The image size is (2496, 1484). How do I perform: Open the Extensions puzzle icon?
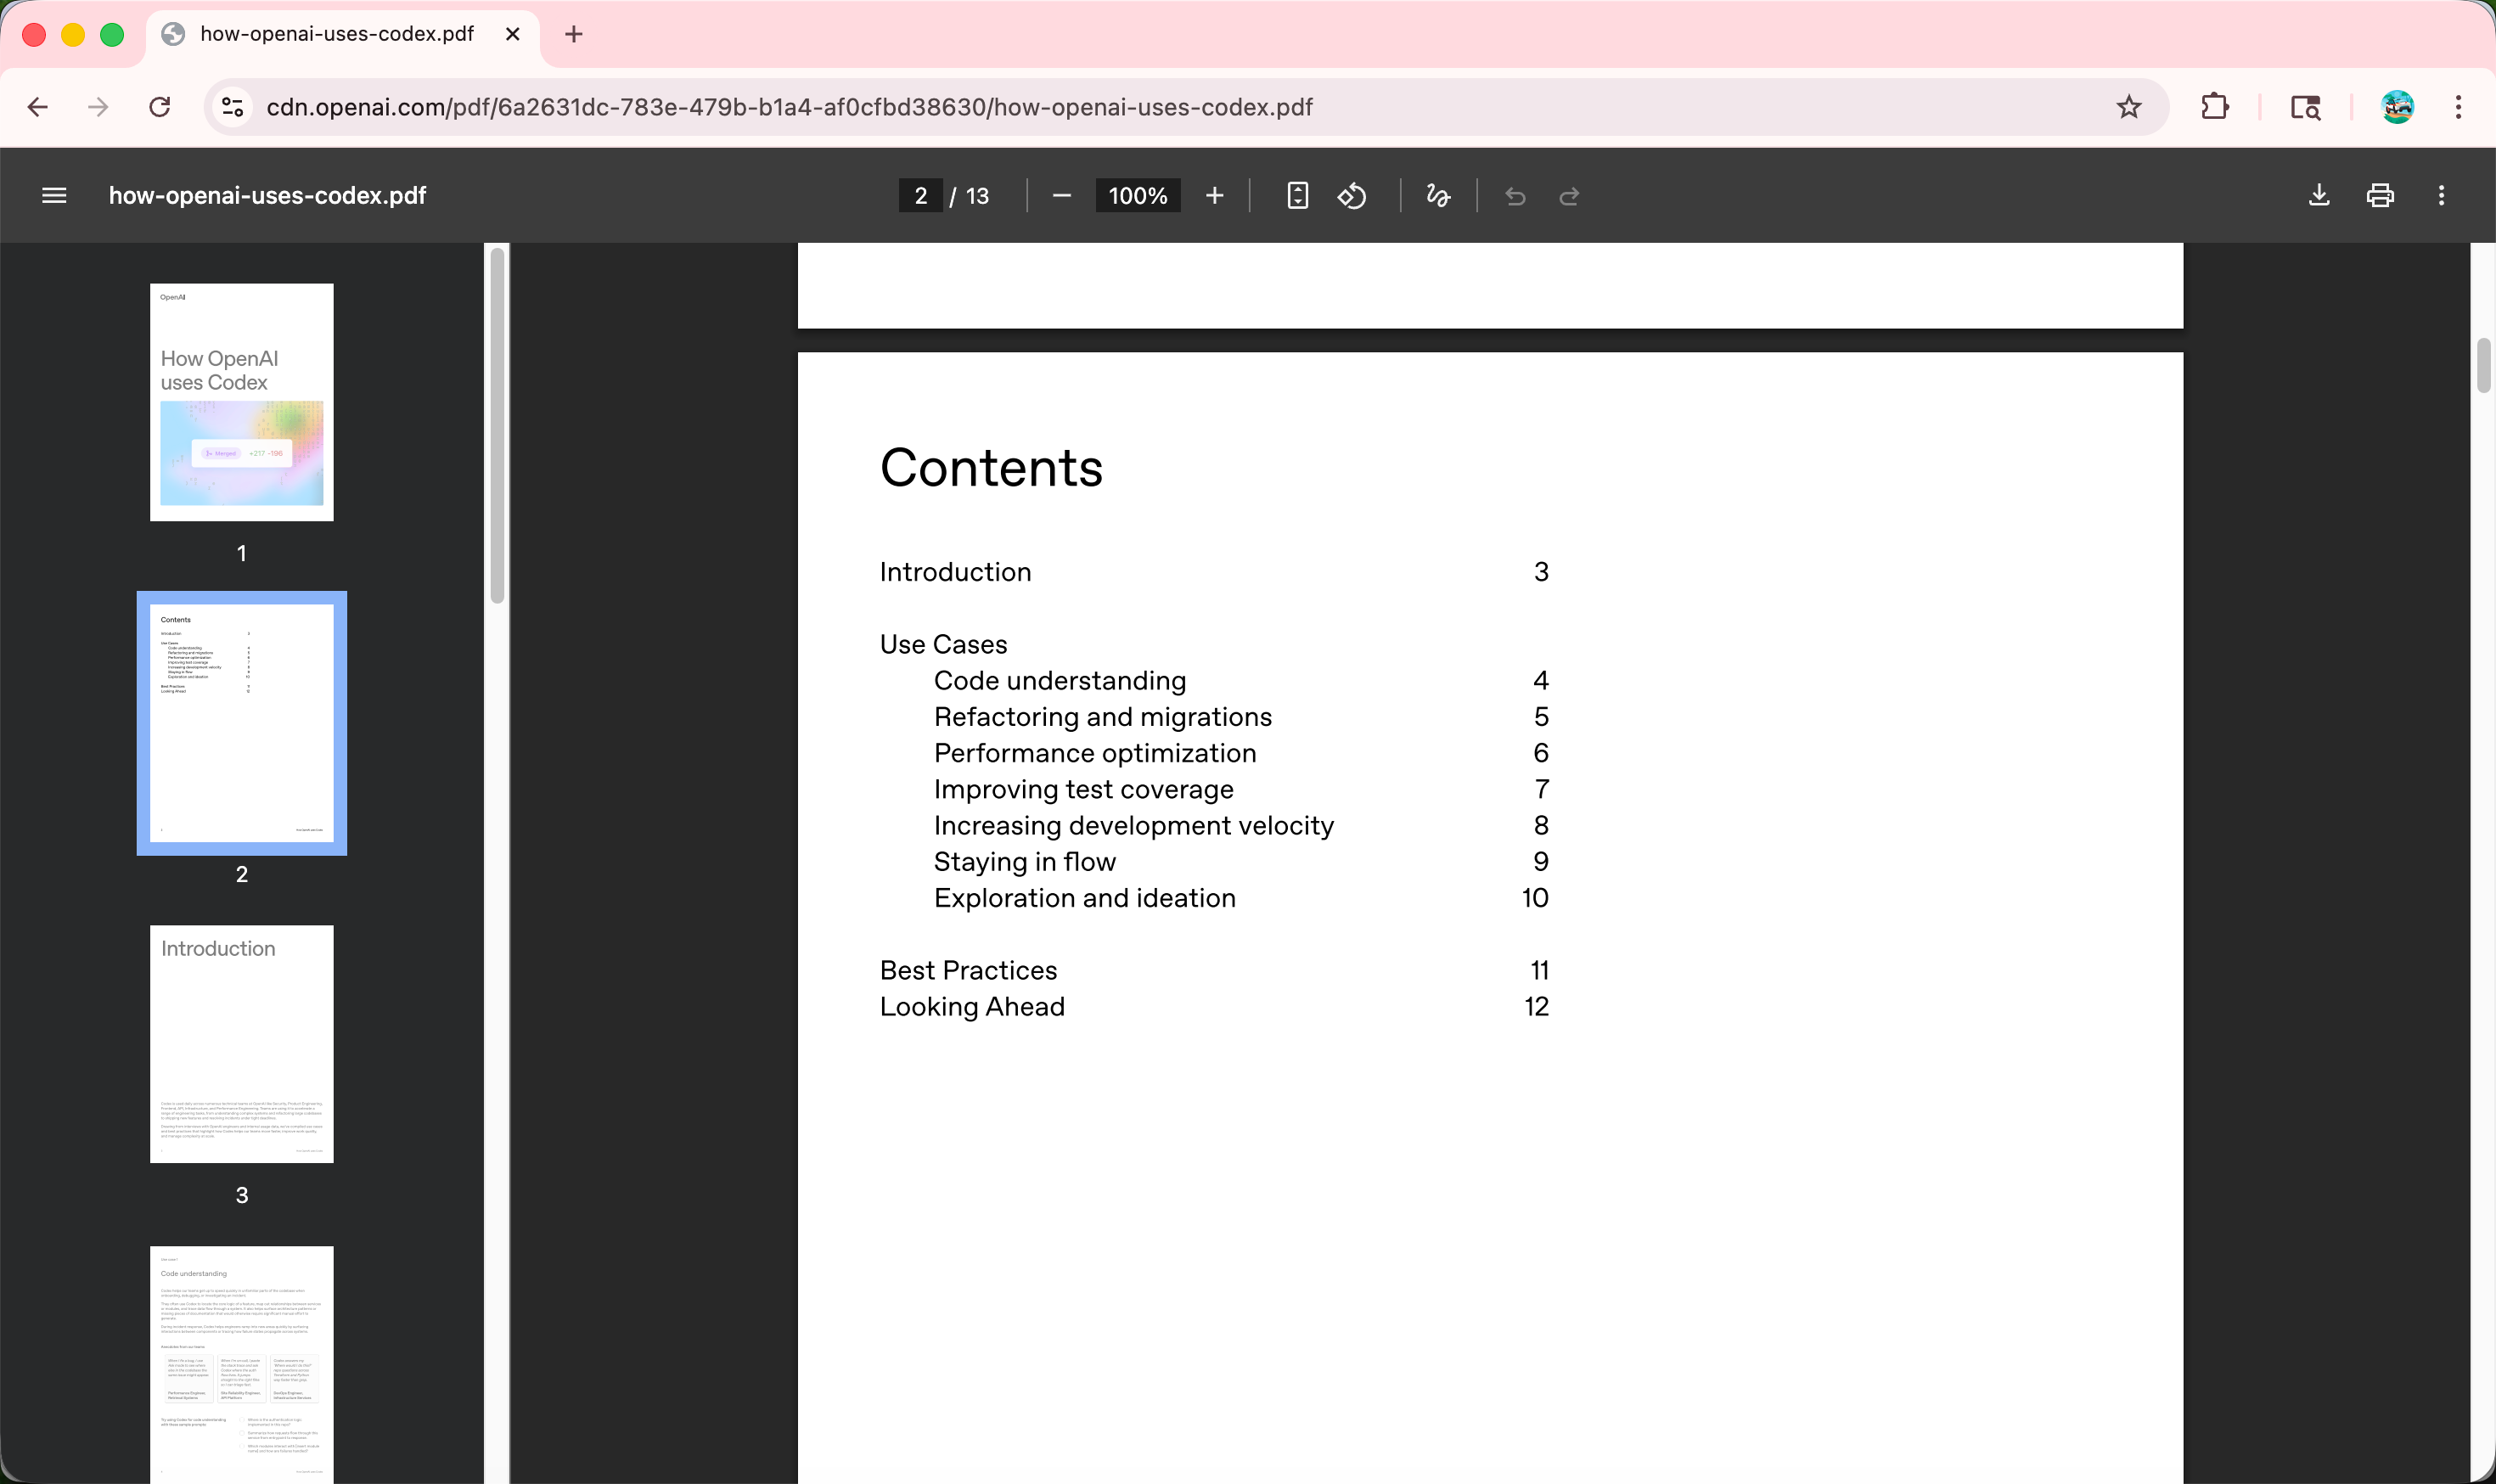pyautogui.click(x=2215, y=107)
